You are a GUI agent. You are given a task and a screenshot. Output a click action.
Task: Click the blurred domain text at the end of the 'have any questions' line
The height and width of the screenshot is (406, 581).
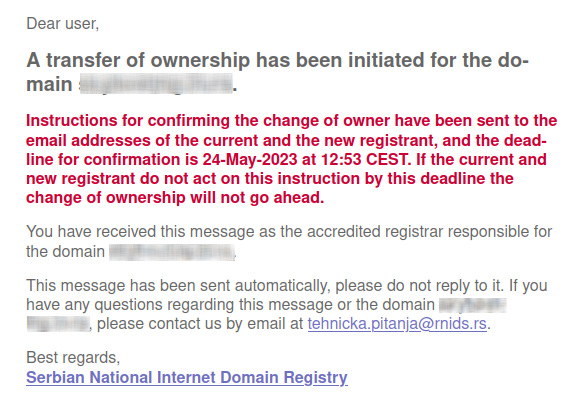pyautogui.click(x=473, y=305)
